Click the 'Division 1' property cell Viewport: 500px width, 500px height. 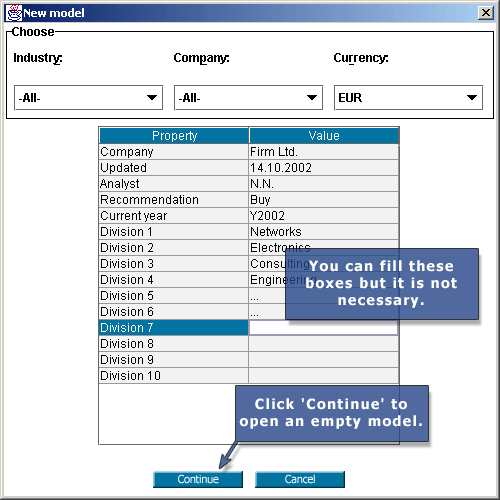coord(174,232)
